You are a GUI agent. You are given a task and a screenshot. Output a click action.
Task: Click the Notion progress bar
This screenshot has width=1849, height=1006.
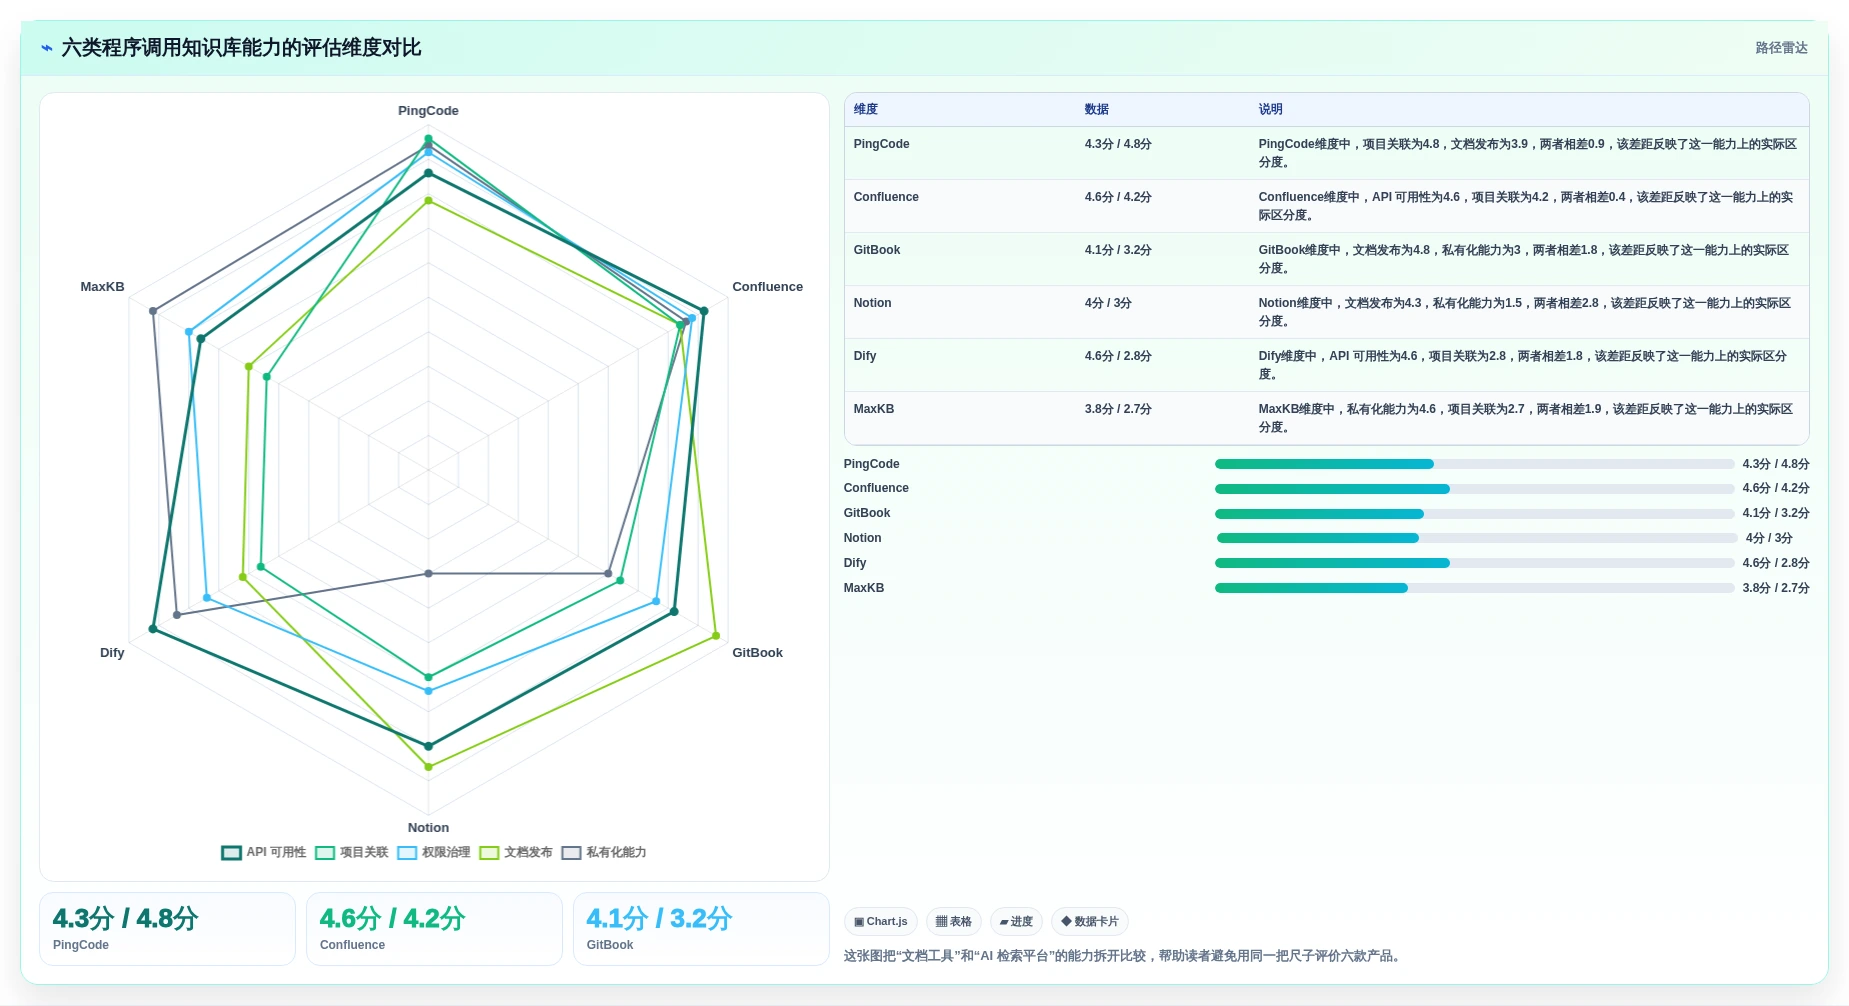point(1476,538)
